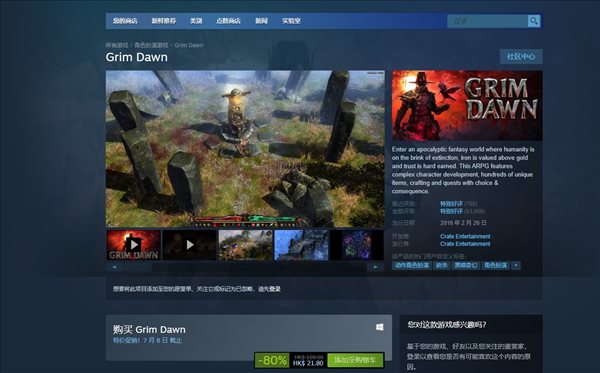Click the thumbnail strip right arrow
600x373 pixels.
[375, 267]
